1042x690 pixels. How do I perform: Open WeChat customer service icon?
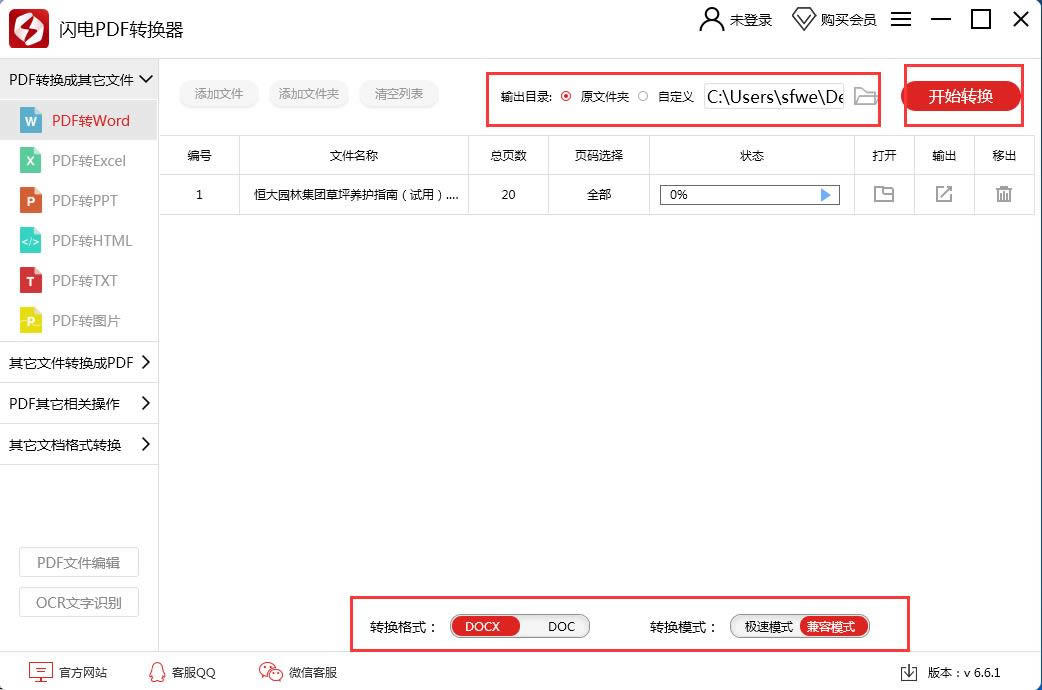pyautogui.click(x=270, y=672)
